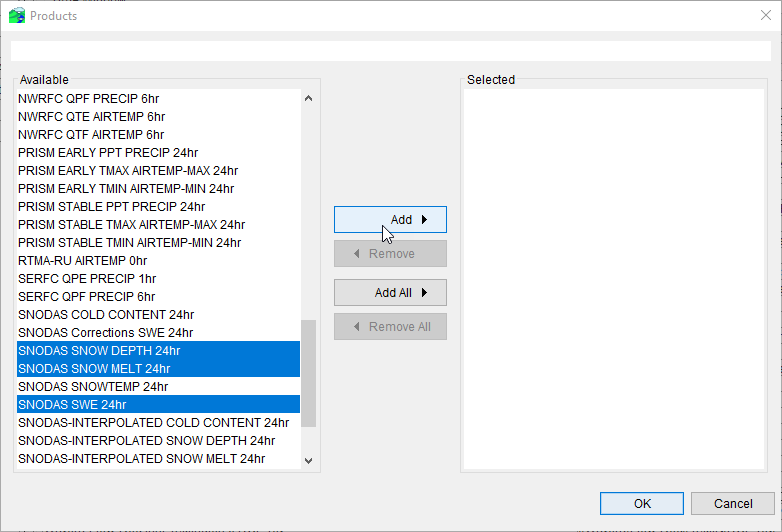Click the Available list scrollbar thumb
The height and width of the screenshot is (532, 782).
[x=308, y=373]
